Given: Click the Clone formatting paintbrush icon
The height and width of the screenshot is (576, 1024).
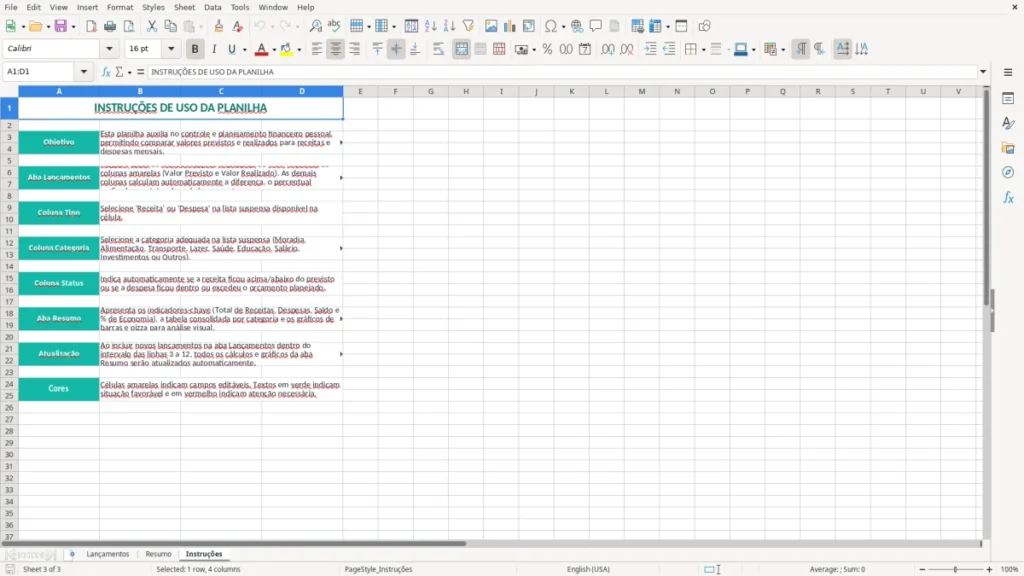Looking at the screenshot, I should pos(219,26).
